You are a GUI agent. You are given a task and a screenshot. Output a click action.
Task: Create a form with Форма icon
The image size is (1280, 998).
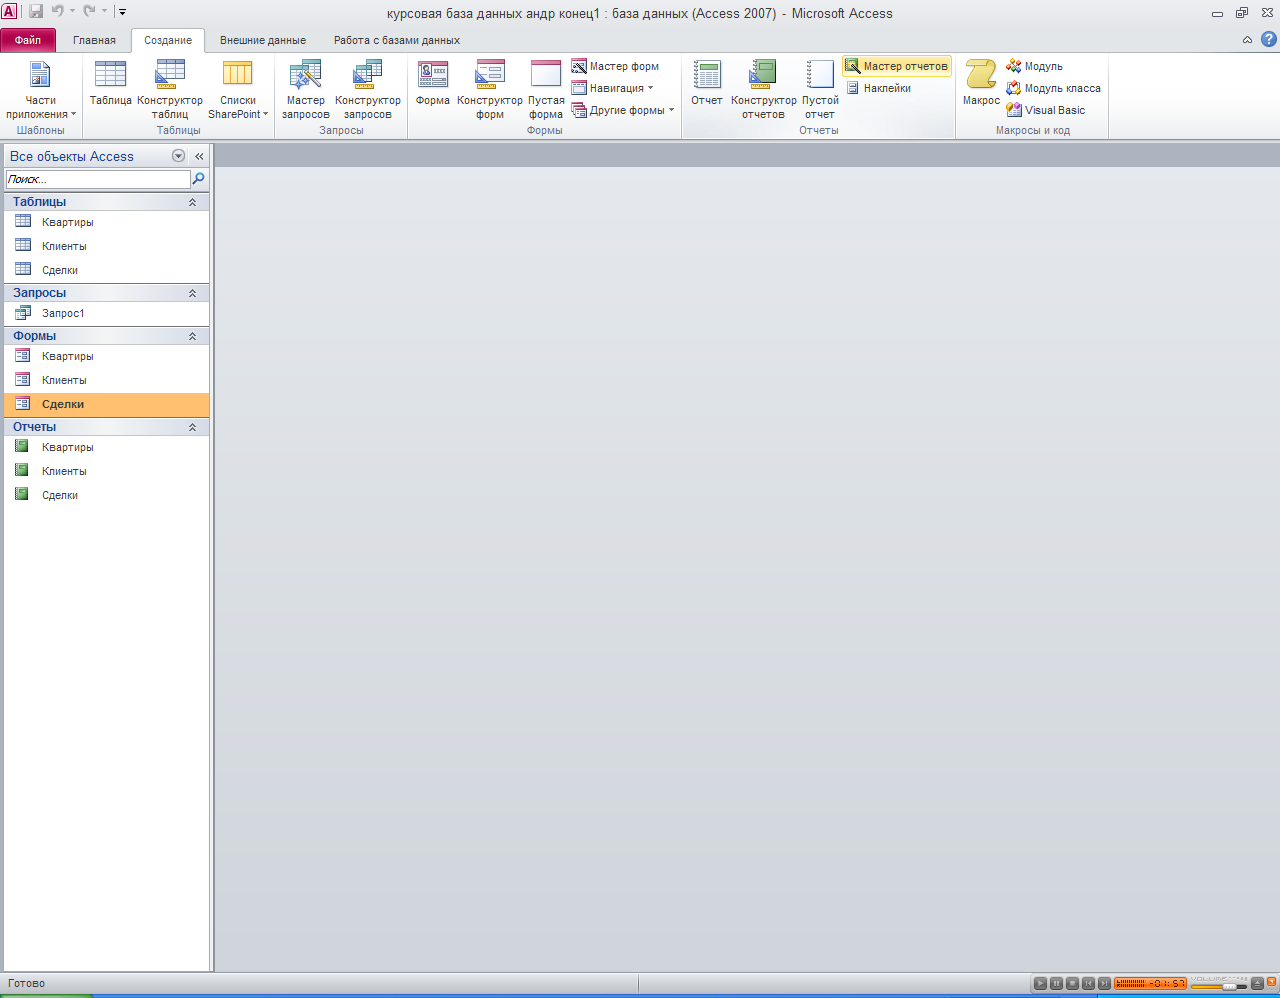[433, 89]
